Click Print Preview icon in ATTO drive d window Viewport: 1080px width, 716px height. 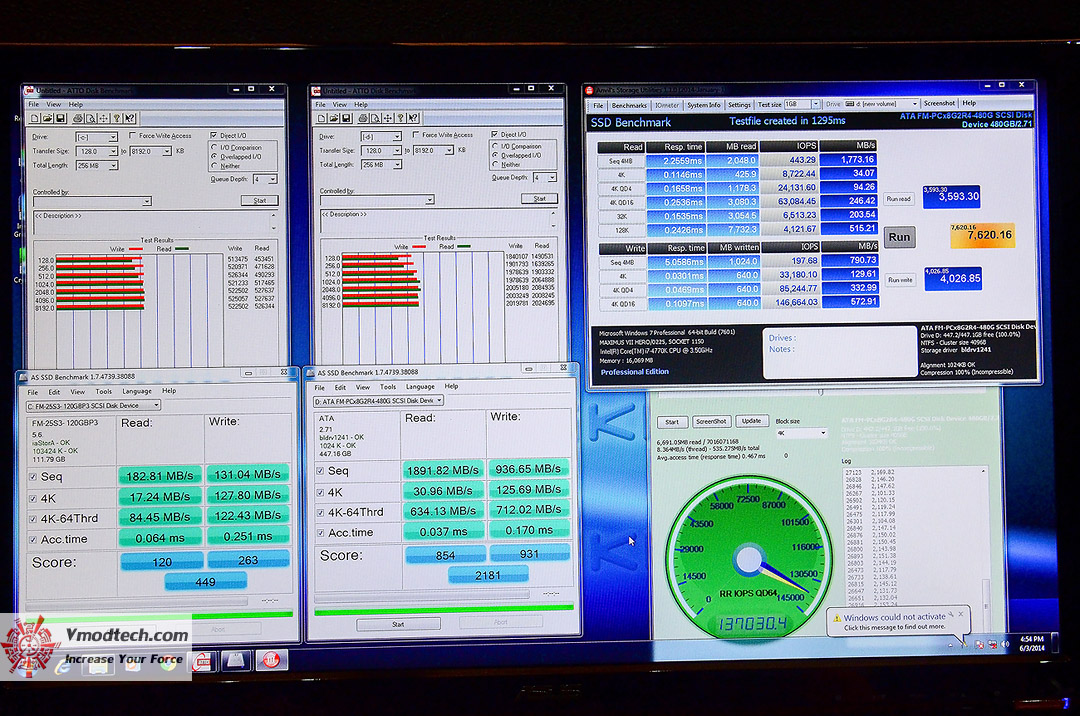click(x=375, y=118)
